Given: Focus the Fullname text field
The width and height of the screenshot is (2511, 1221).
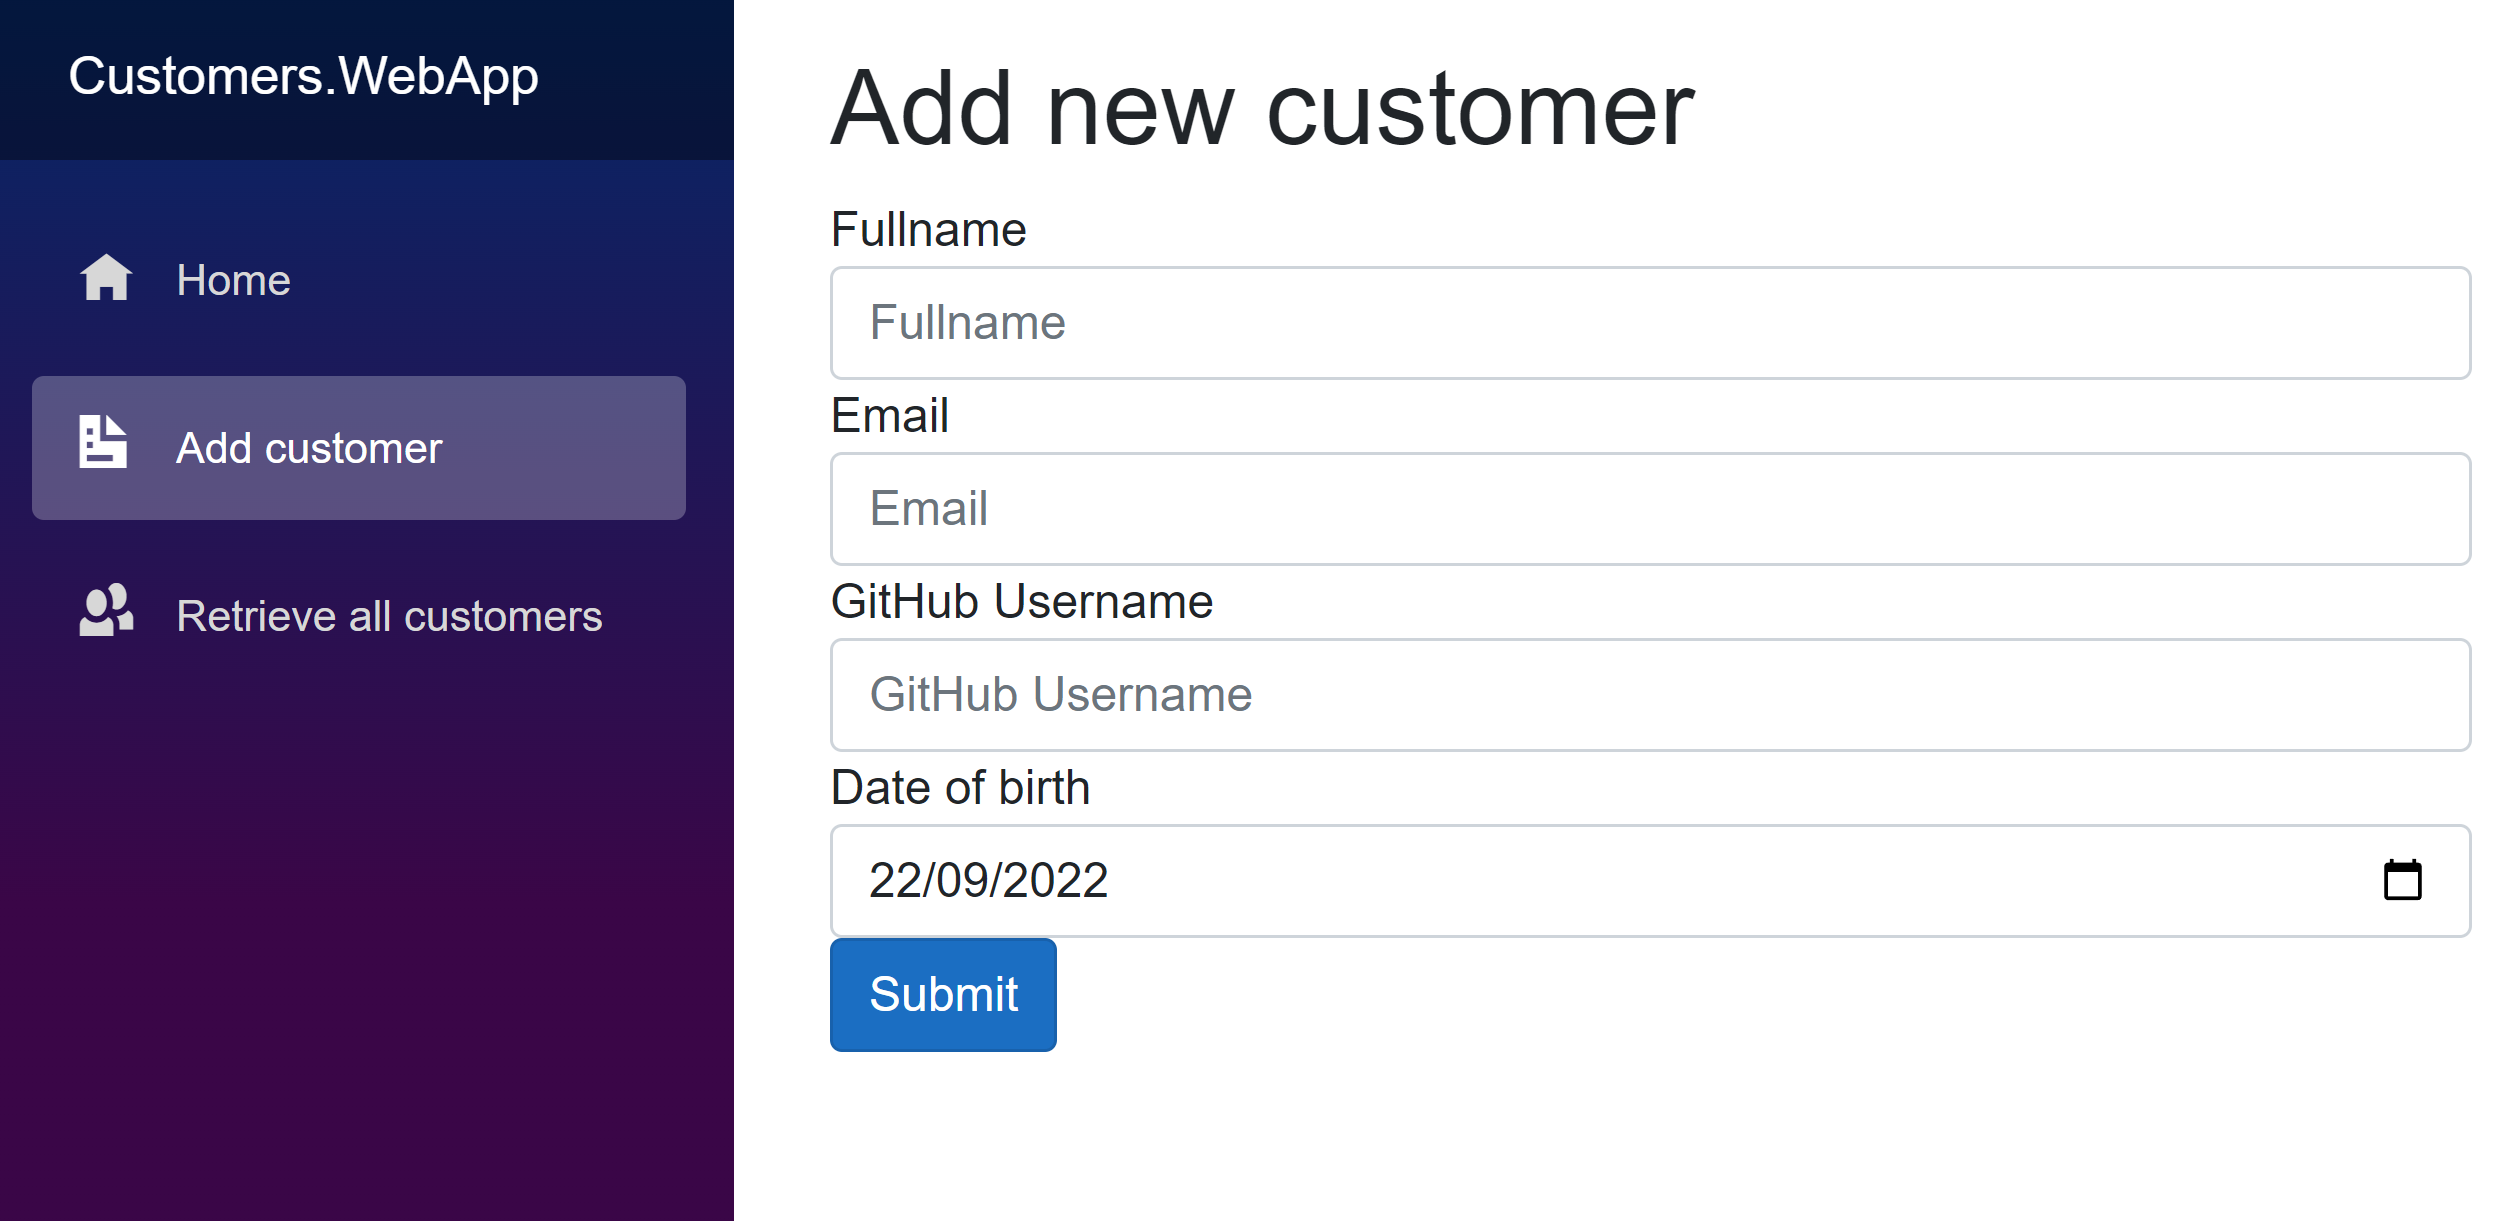Looking at the screenshot, I should [1650, 323].
